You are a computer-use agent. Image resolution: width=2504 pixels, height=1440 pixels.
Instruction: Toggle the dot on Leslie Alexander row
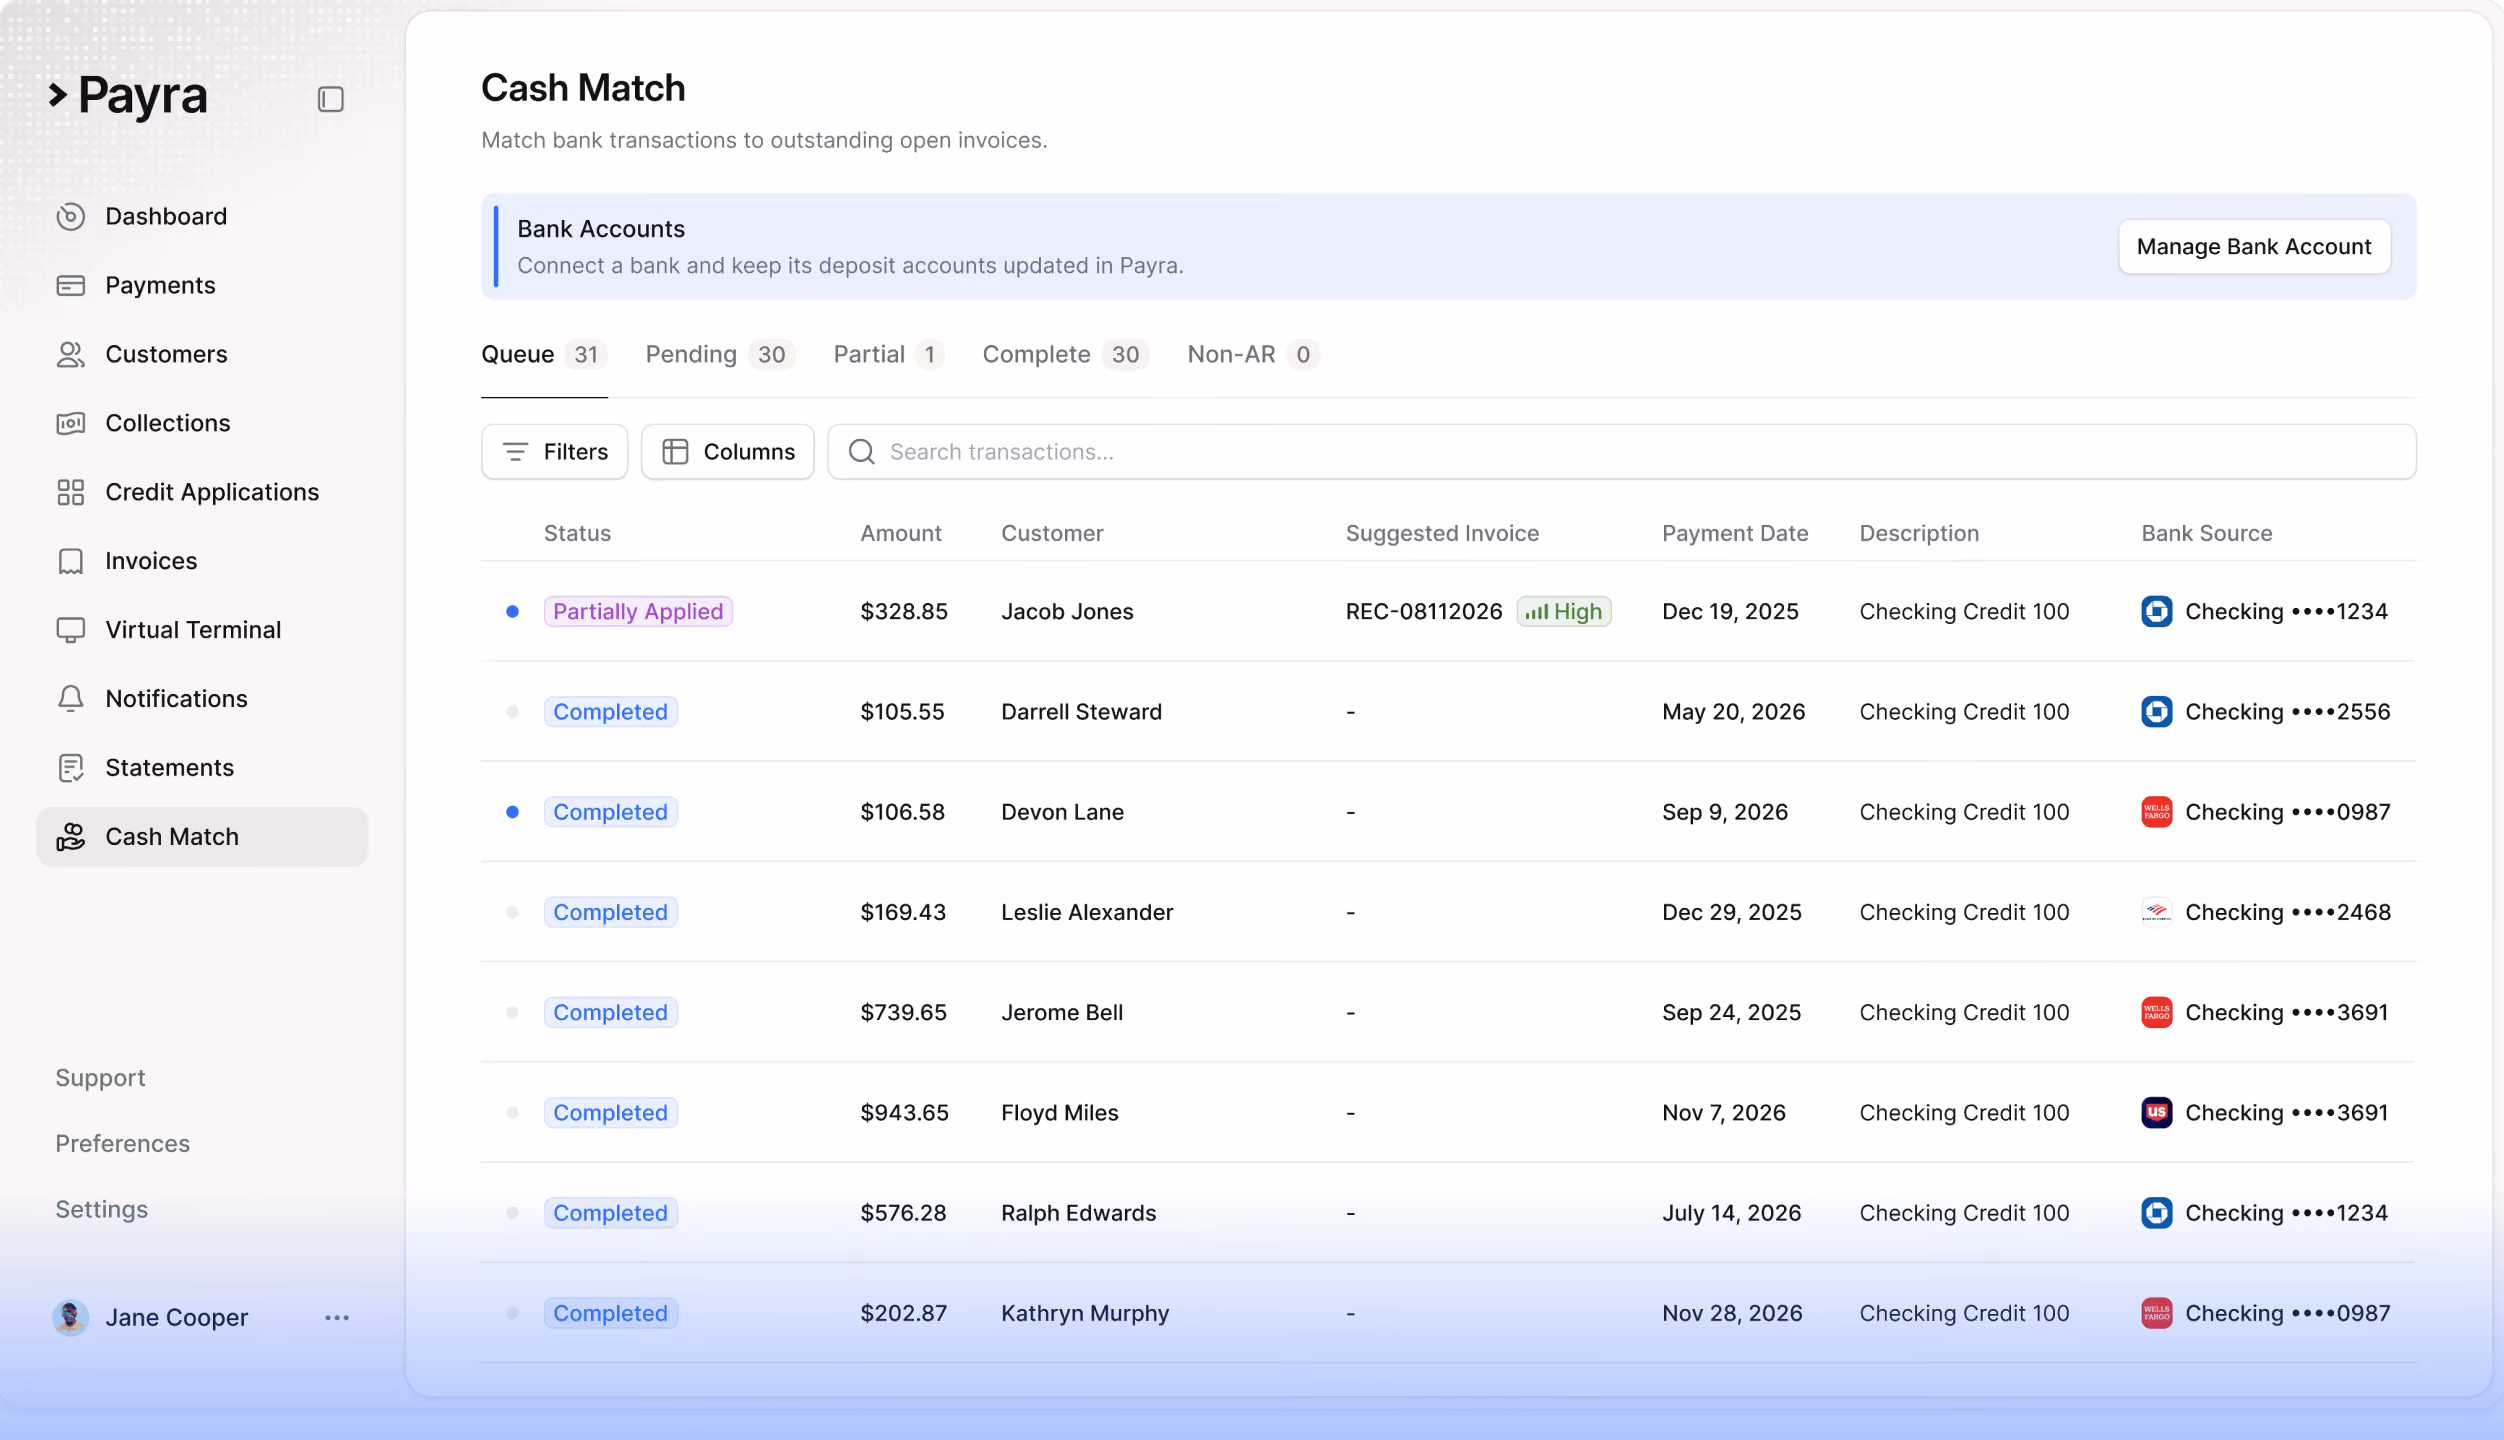tap(512, 912)
